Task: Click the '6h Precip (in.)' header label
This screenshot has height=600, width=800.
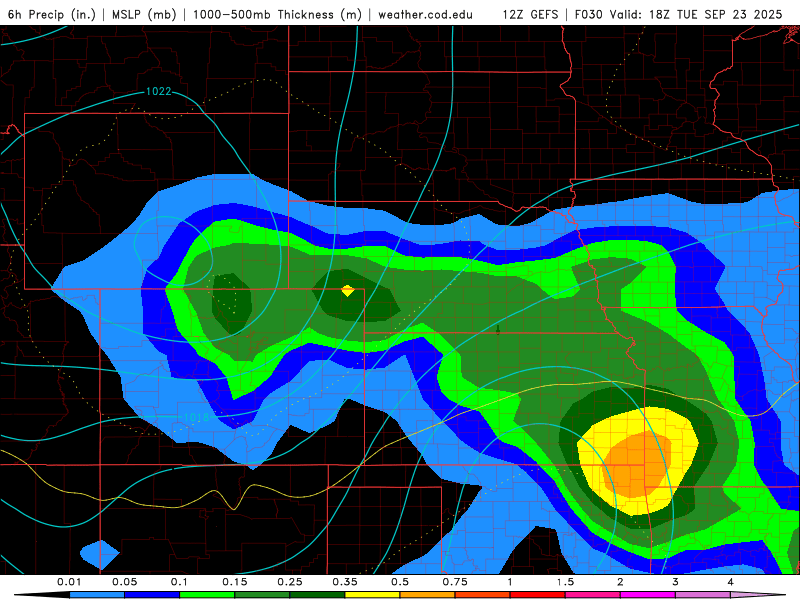Action: pos(52,15)
